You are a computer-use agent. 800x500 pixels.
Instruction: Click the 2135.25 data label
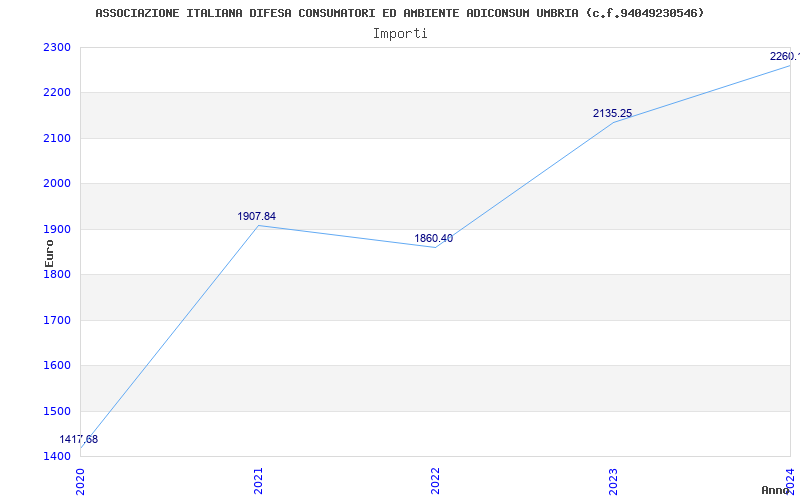click(x=612, y=113)
